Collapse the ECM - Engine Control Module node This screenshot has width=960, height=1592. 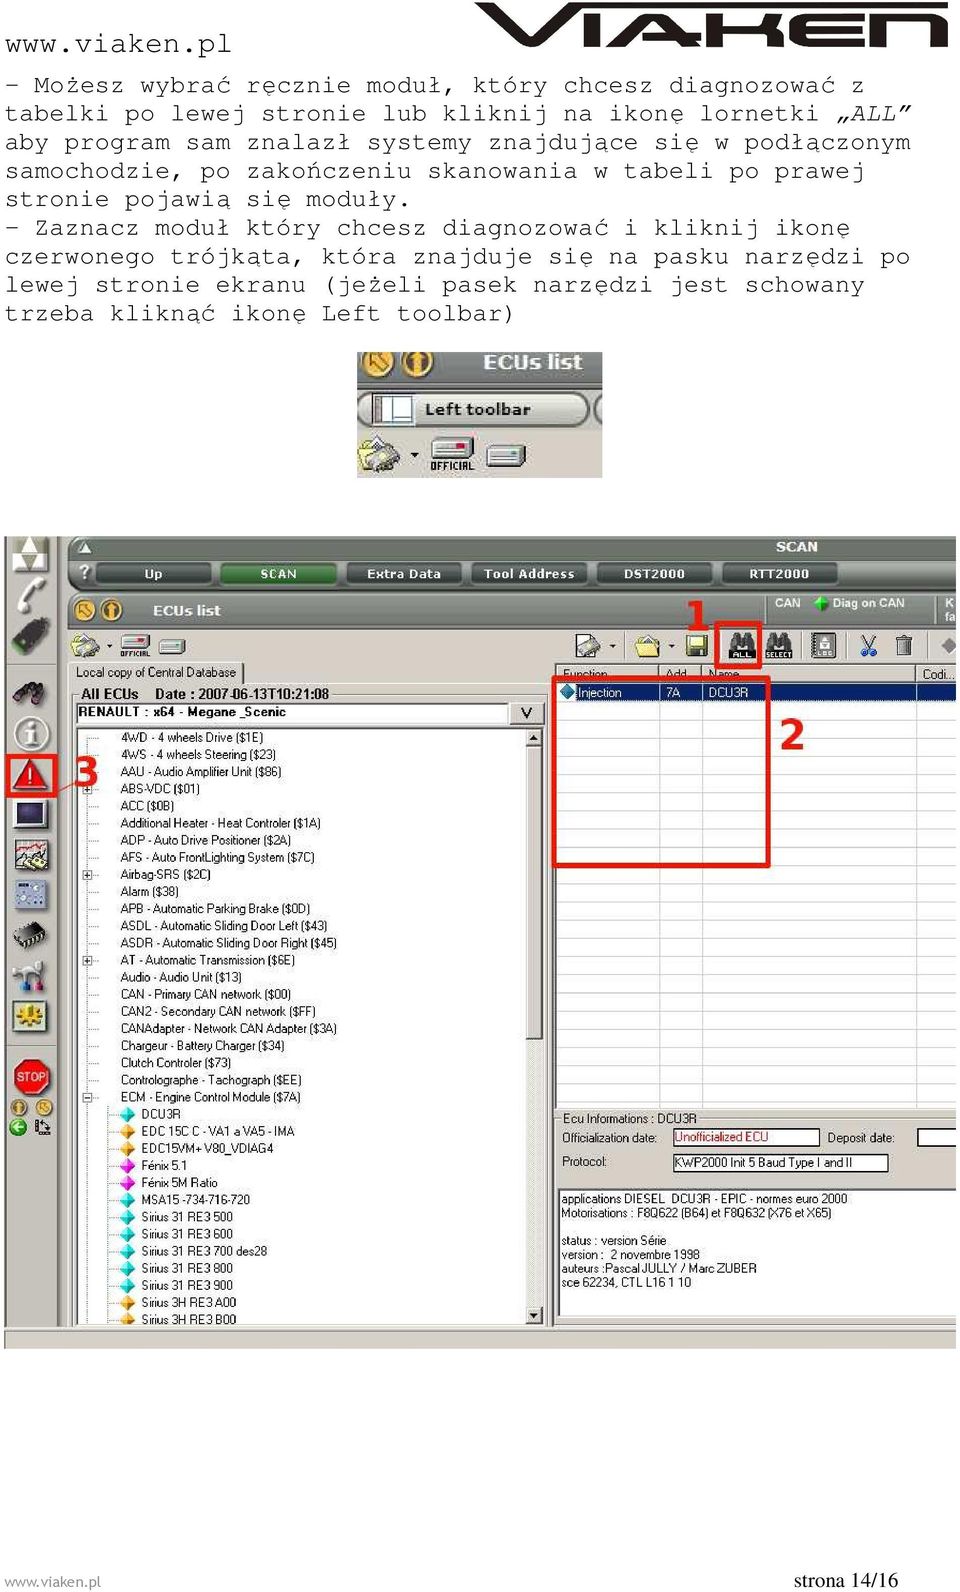88,1098
